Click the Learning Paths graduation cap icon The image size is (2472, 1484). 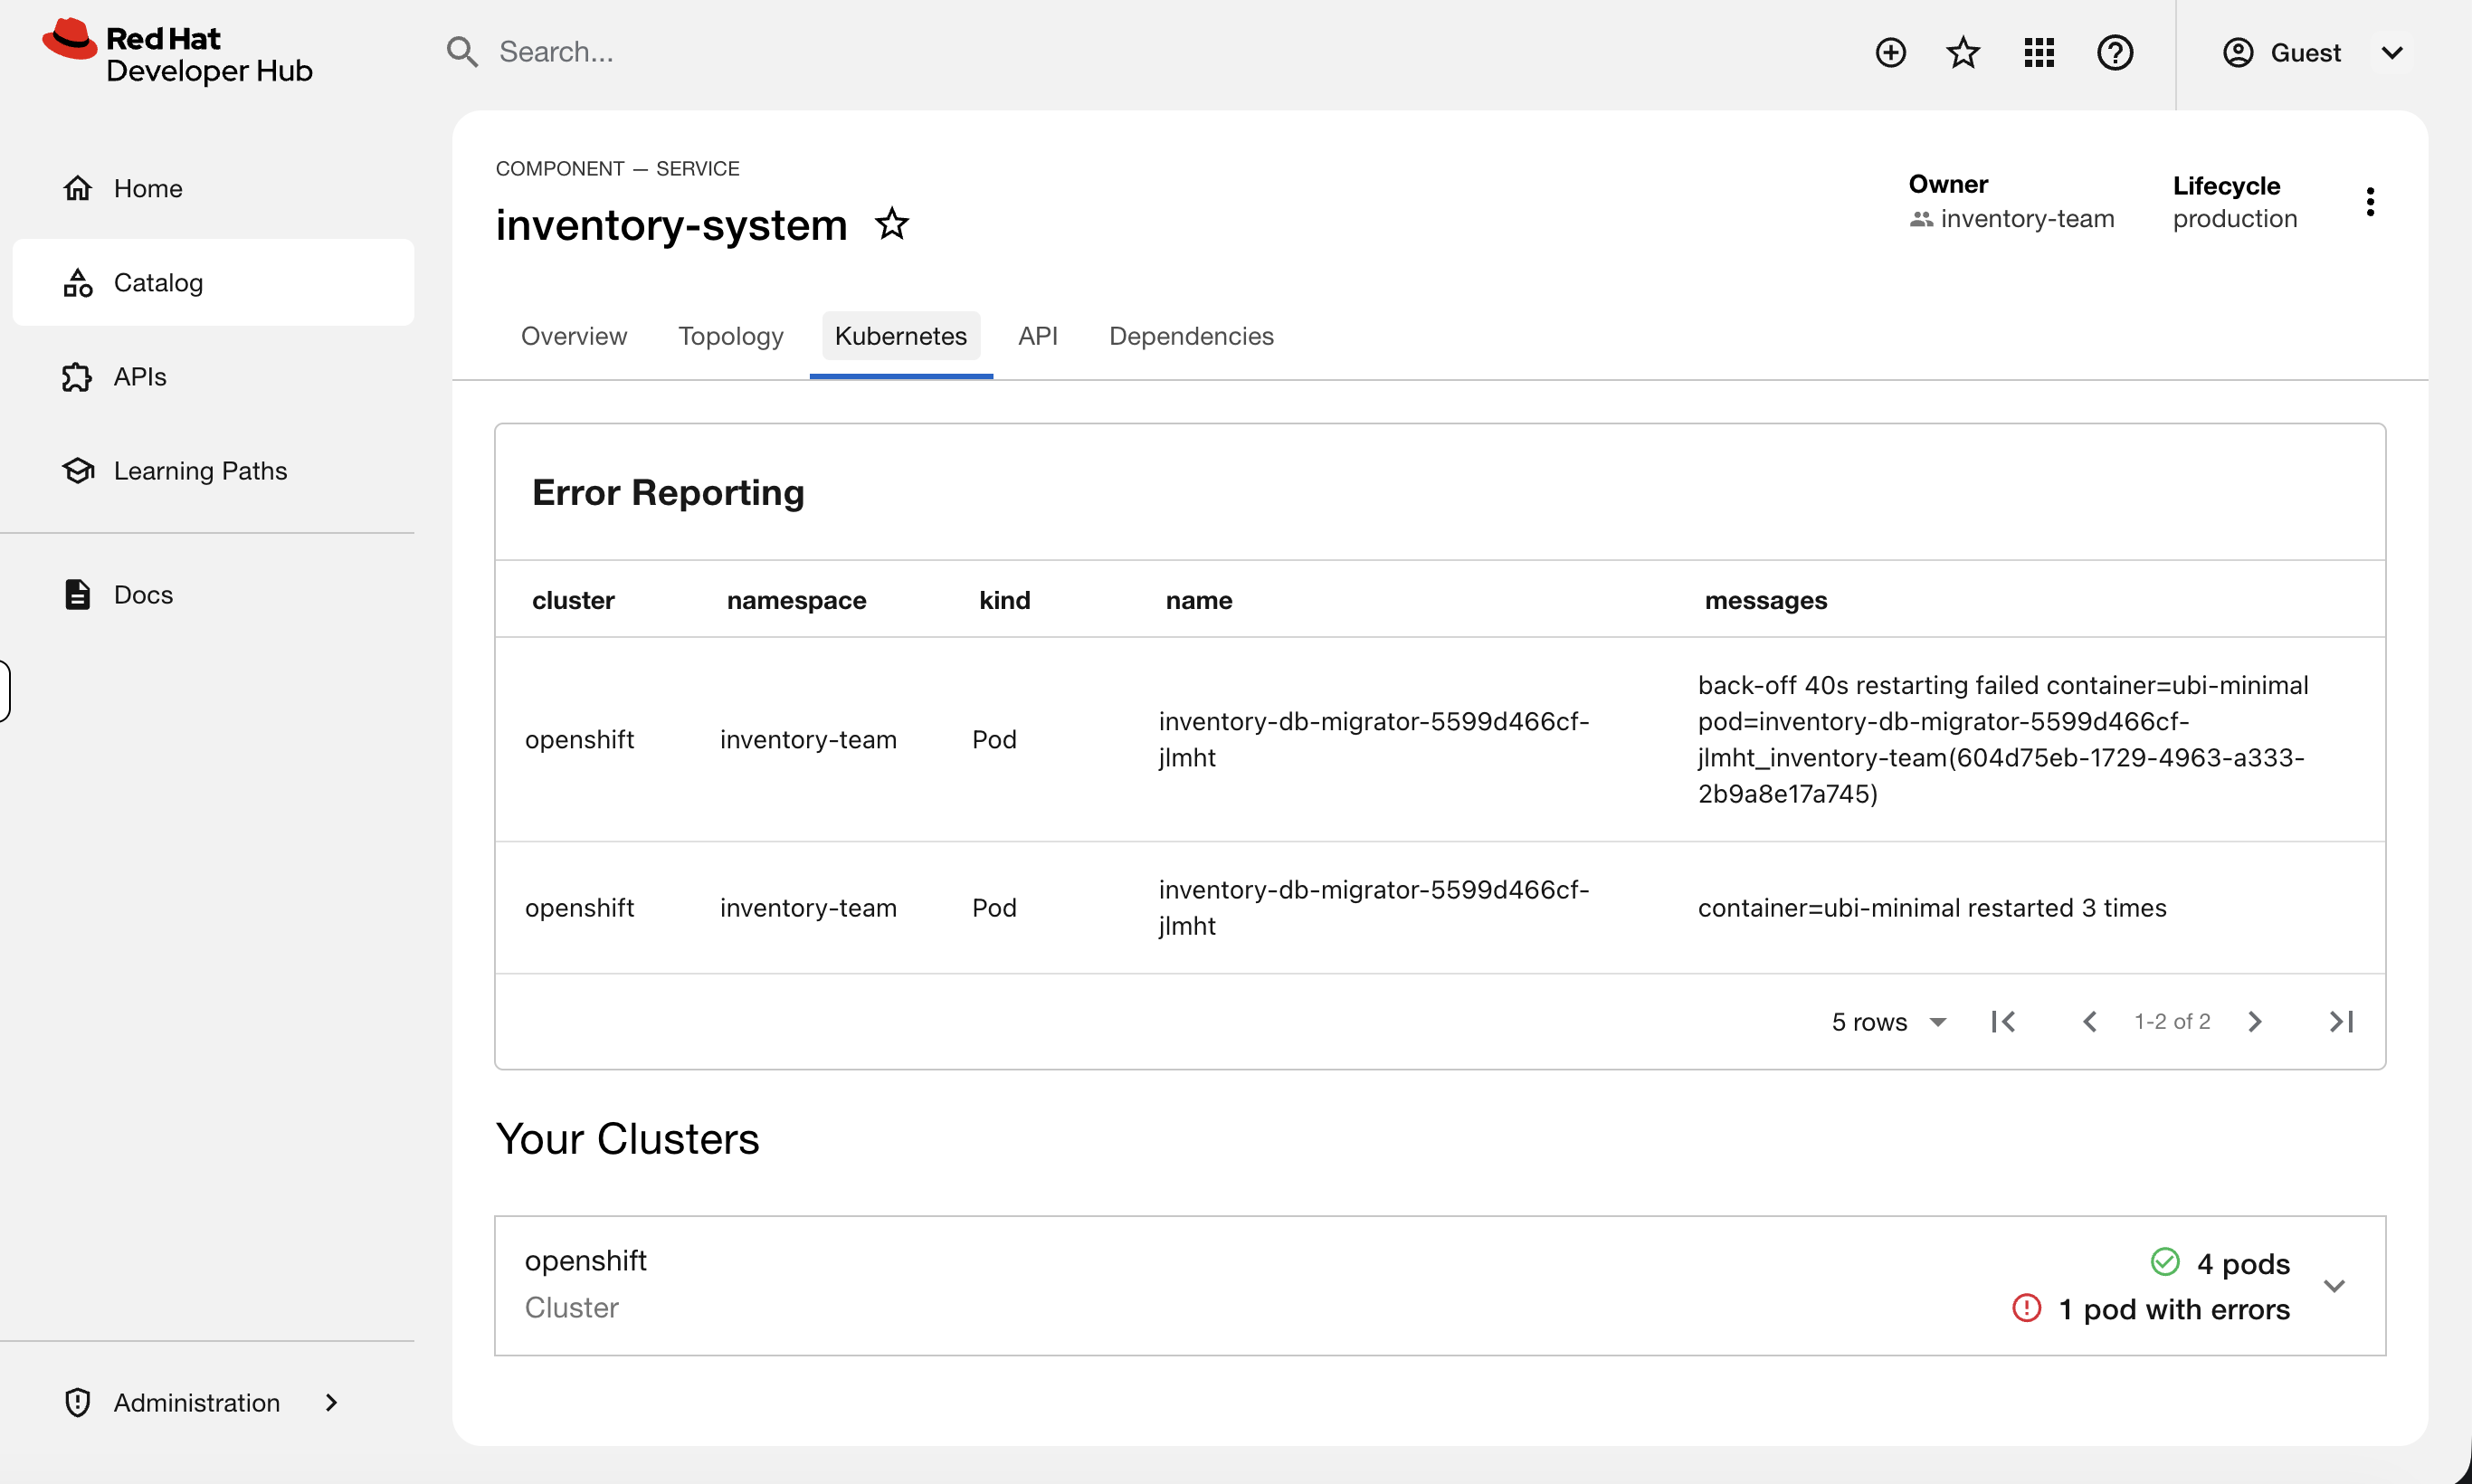tap(78, 470)
